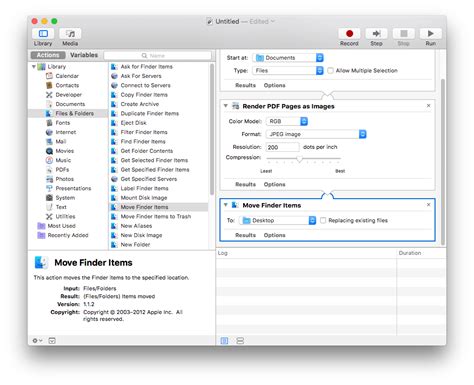The image size is (474, 385).
Task: Open the Recently Added smart folder
Action: click(x=63, y=235)
